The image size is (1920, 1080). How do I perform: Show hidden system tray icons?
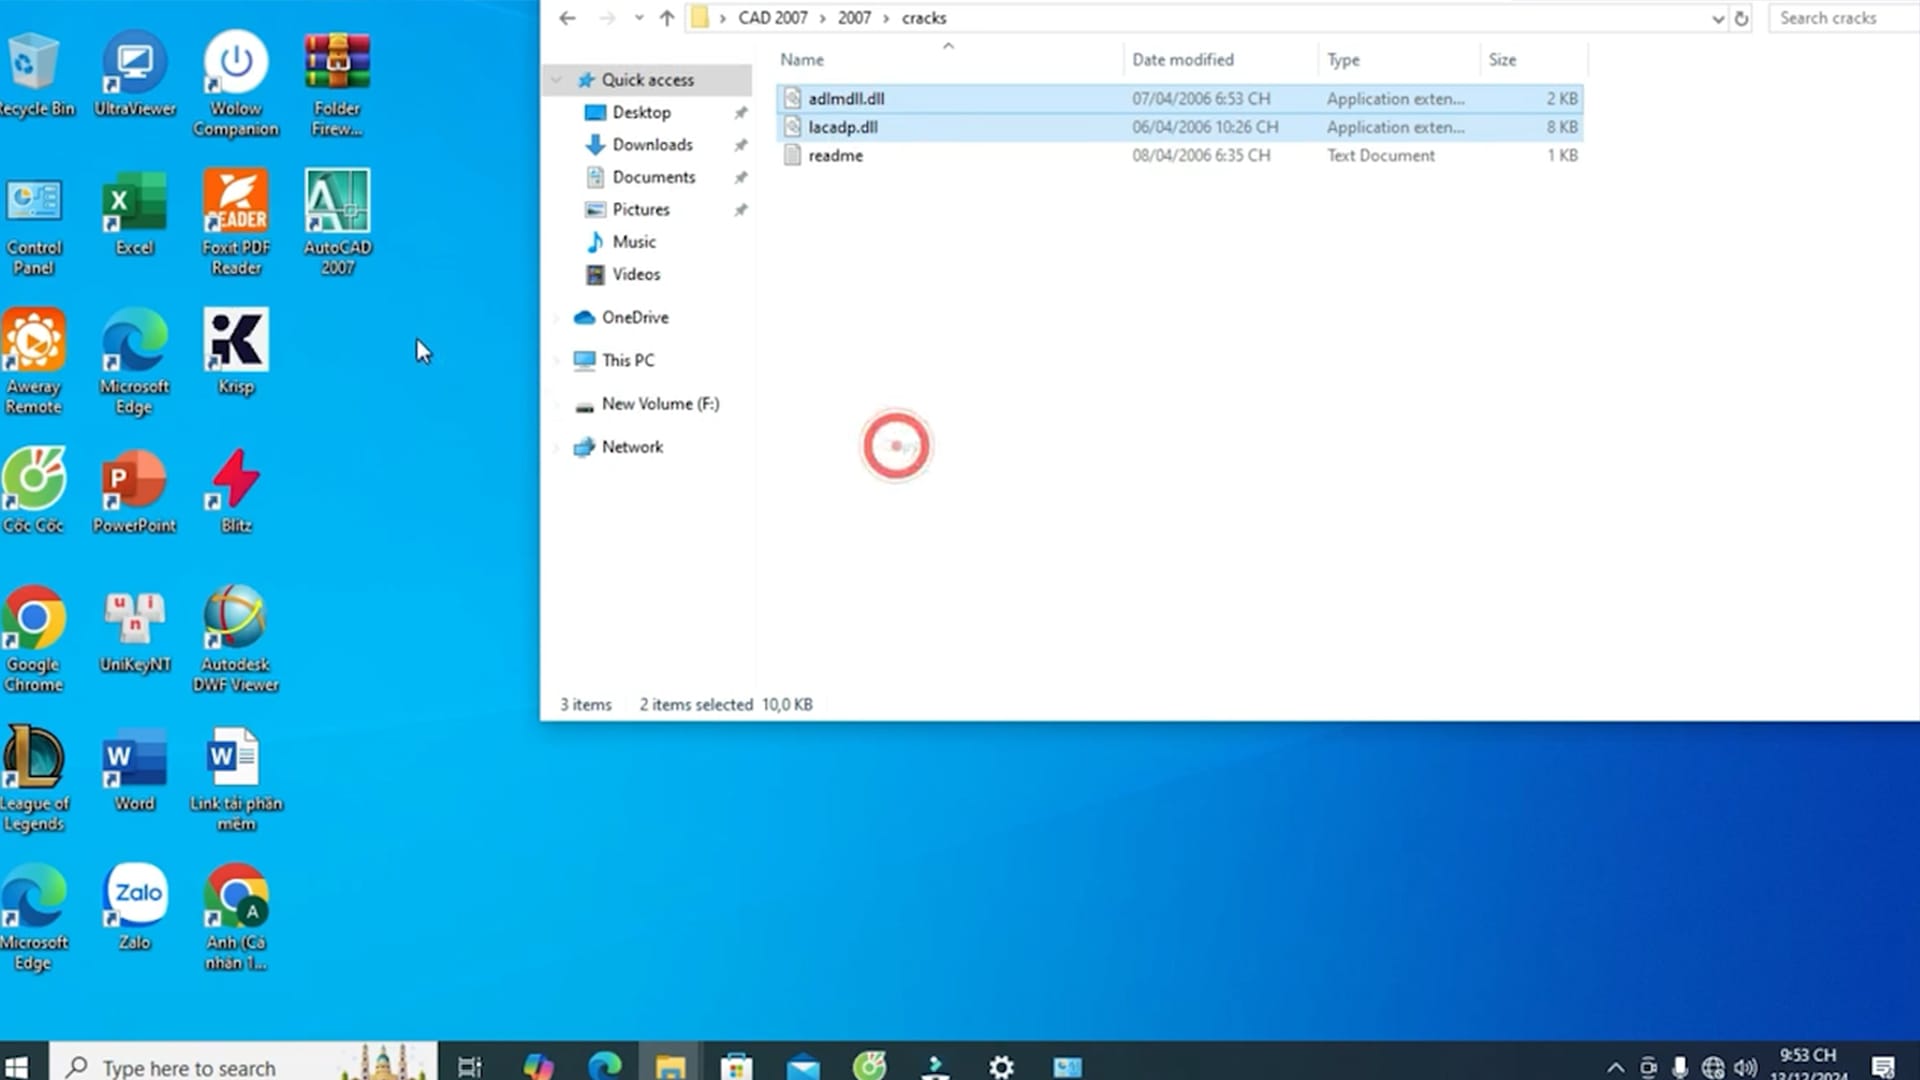(x=1615, y=1067)
